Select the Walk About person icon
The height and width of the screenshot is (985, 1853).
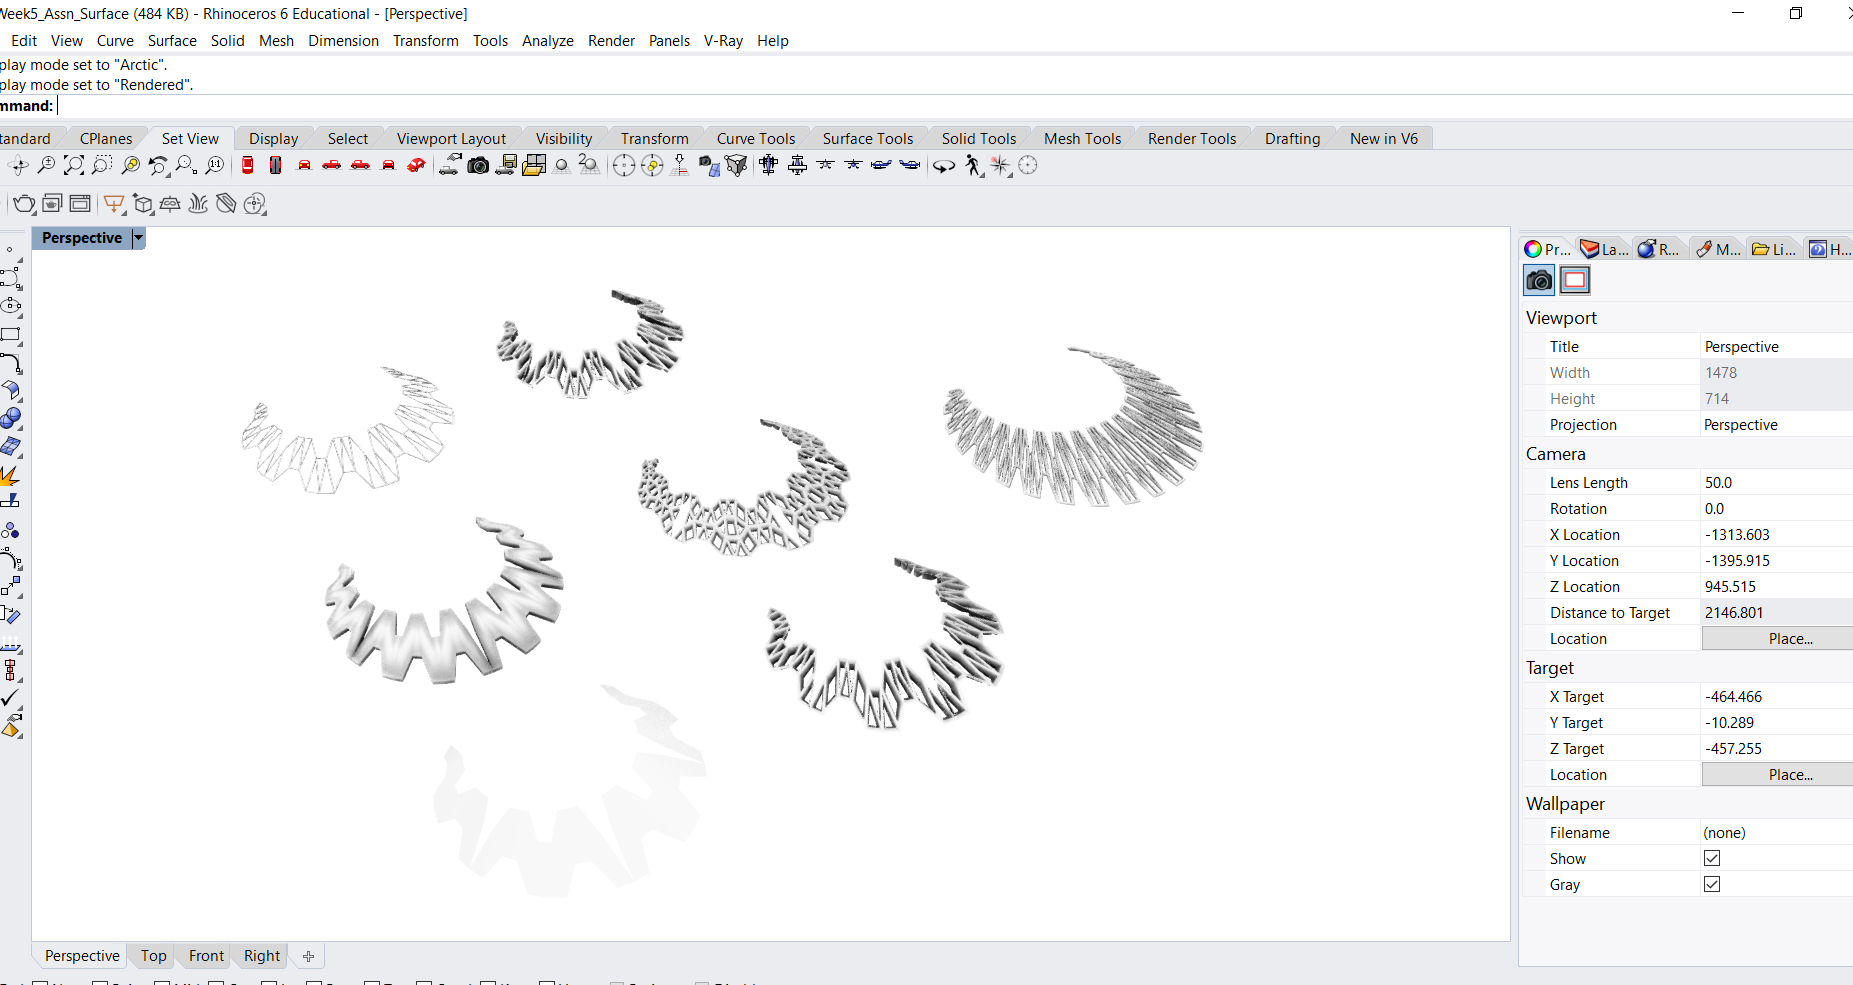[x=973, y=166]
